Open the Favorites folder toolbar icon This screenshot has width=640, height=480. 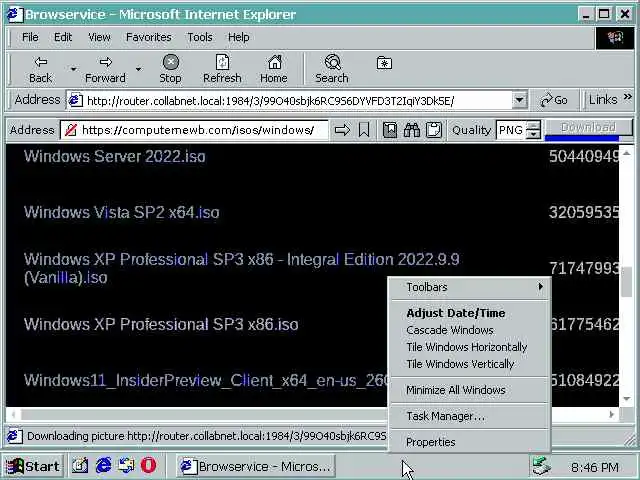point(384,63)
